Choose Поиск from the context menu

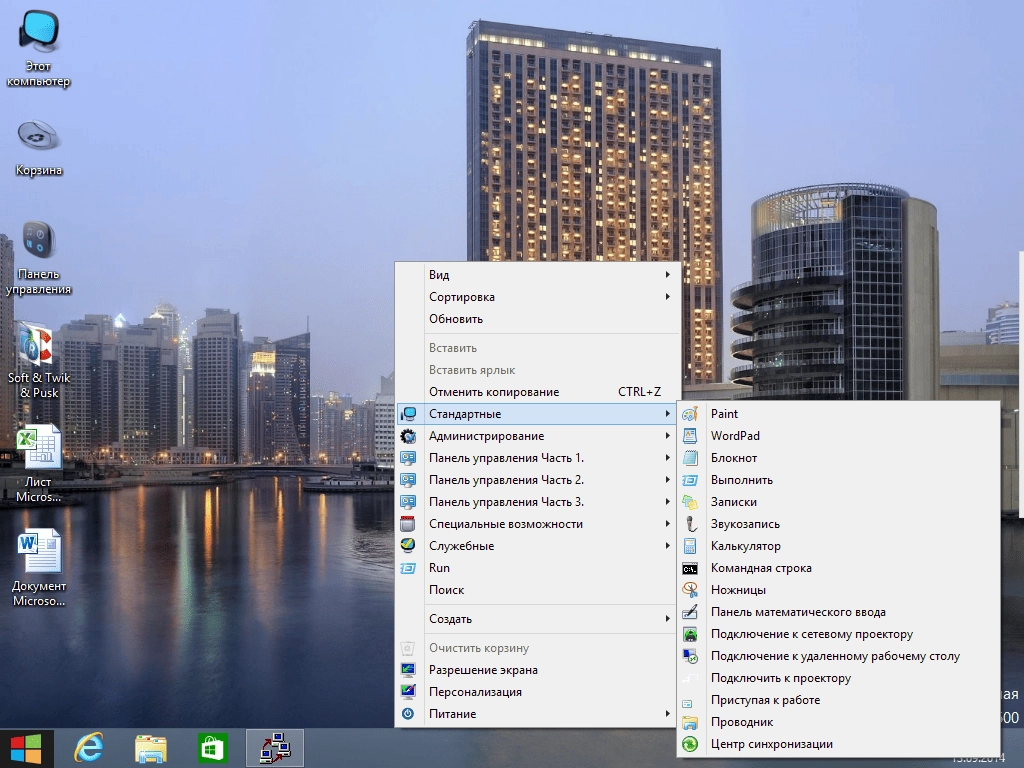537,590
